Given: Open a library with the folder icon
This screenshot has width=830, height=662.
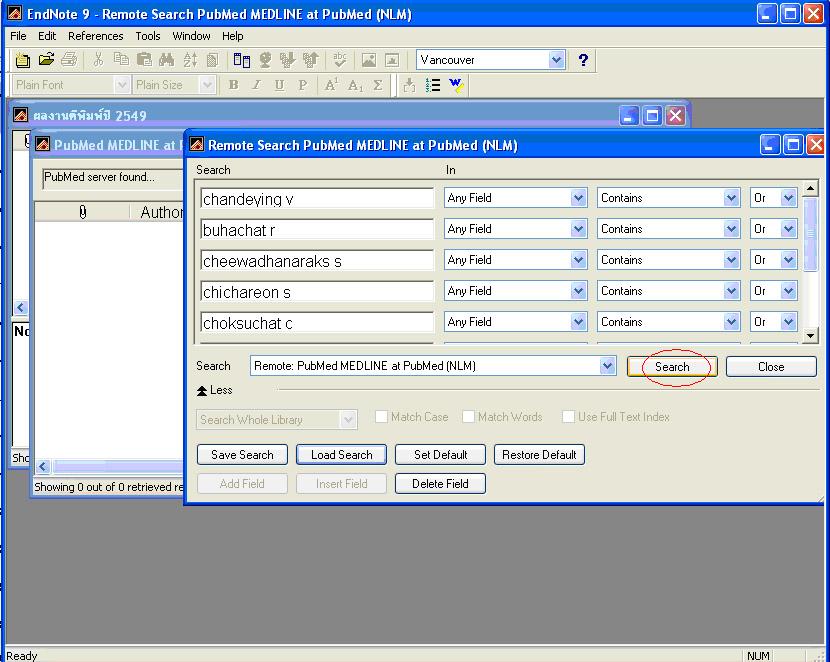Looking at the screenshot, I should tap(46, 59).
